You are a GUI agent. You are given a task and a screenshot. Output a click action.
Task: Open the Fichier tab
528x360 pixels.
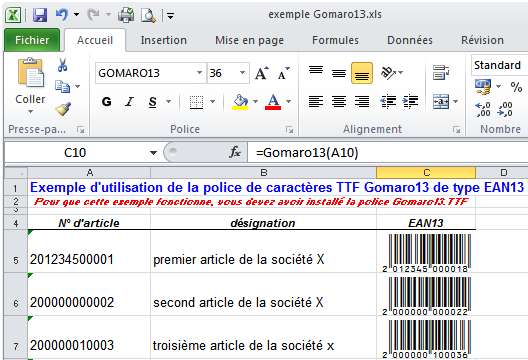coord(32,40)
